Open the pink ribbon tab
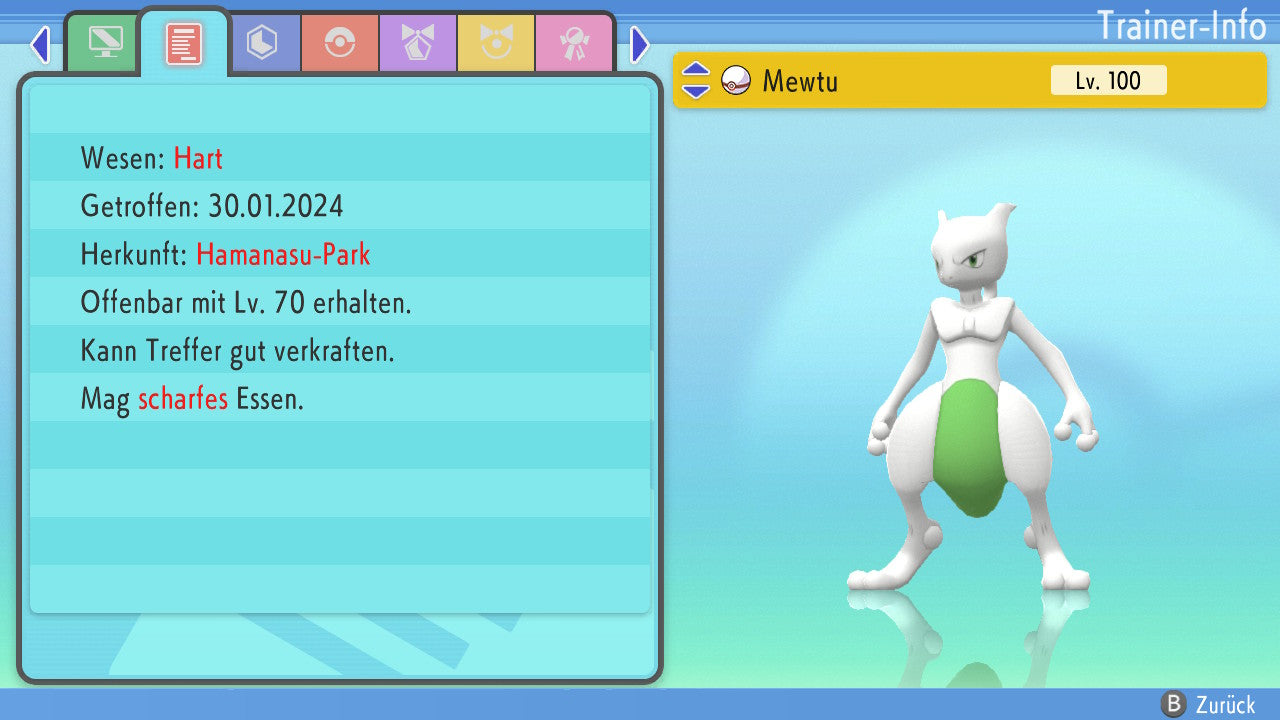The width and height of the screenshot is (1280, 720). pyautogui.click(x=574, y=43)
